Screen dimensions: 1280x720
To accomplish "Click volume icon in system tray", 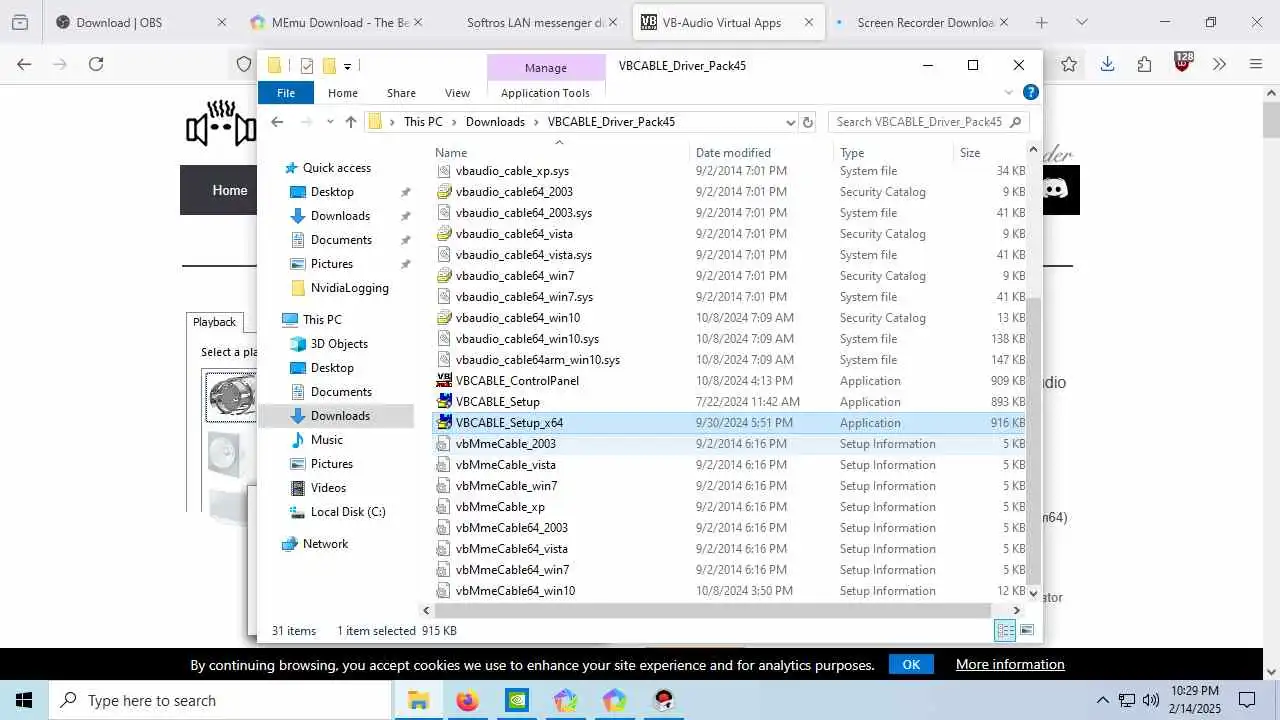I will coord(1150,700).
